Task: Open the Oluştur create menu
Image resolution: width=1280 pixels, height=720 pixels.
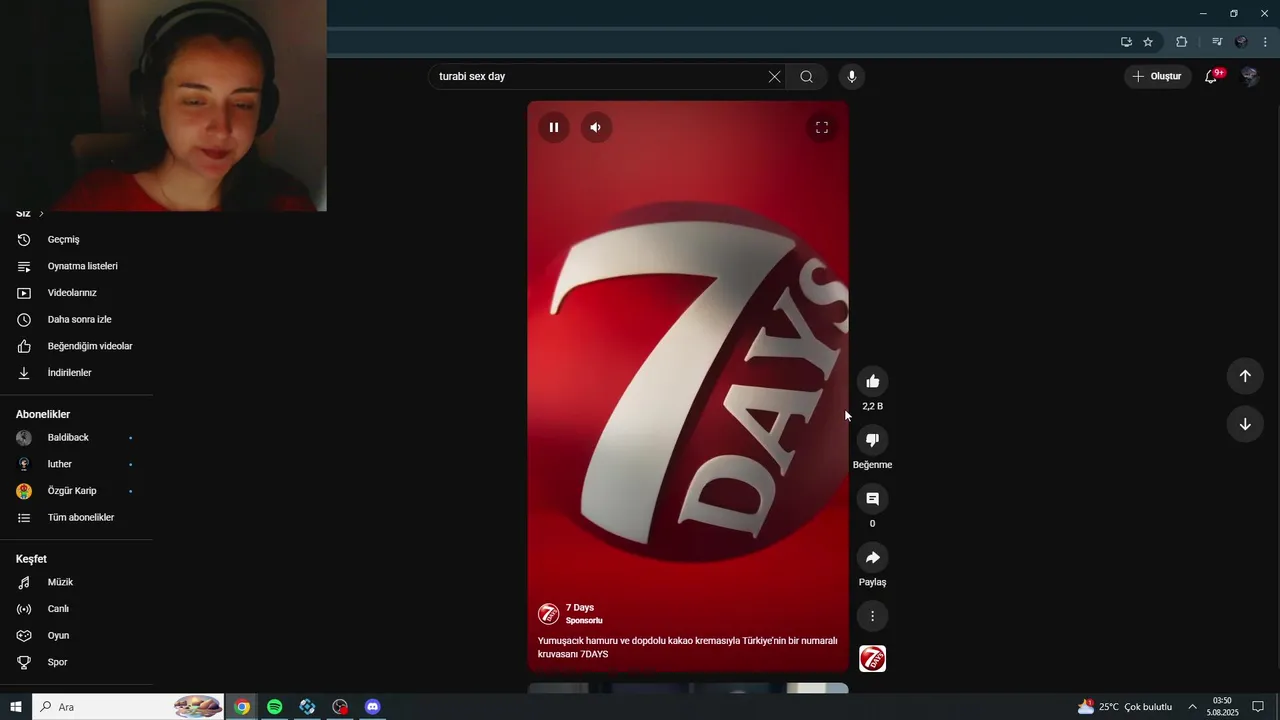Action: (1157, 76)
